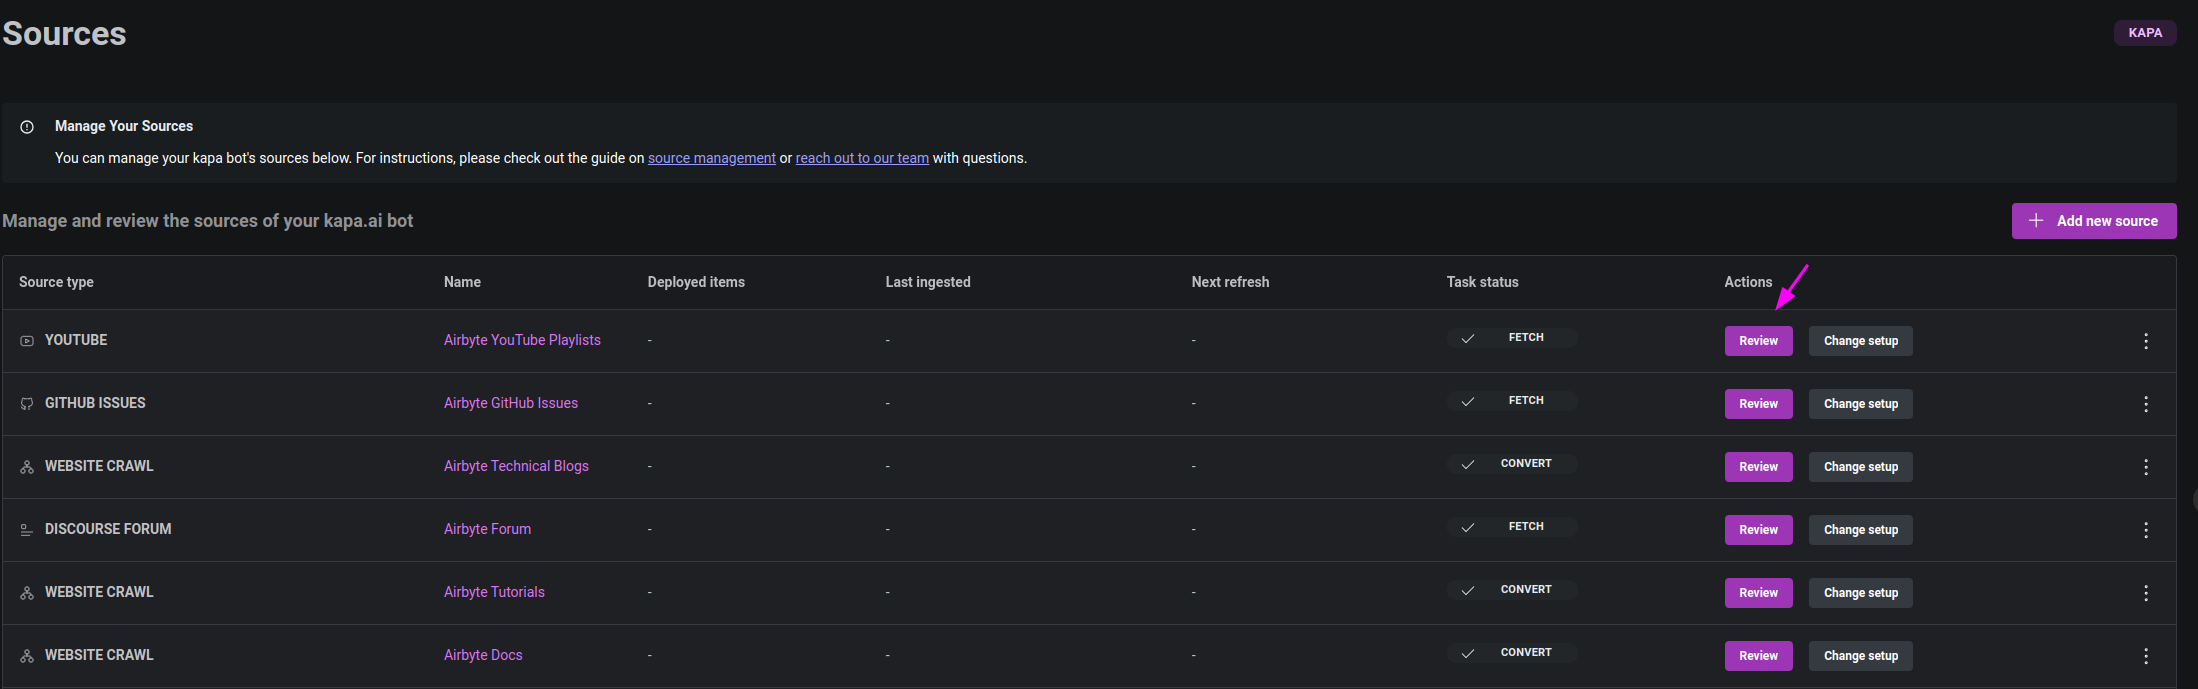This screenshot has height=689, width=2198.
Task: Open more options for Airbyte Tutorials
Action: tap(2146, 593)
